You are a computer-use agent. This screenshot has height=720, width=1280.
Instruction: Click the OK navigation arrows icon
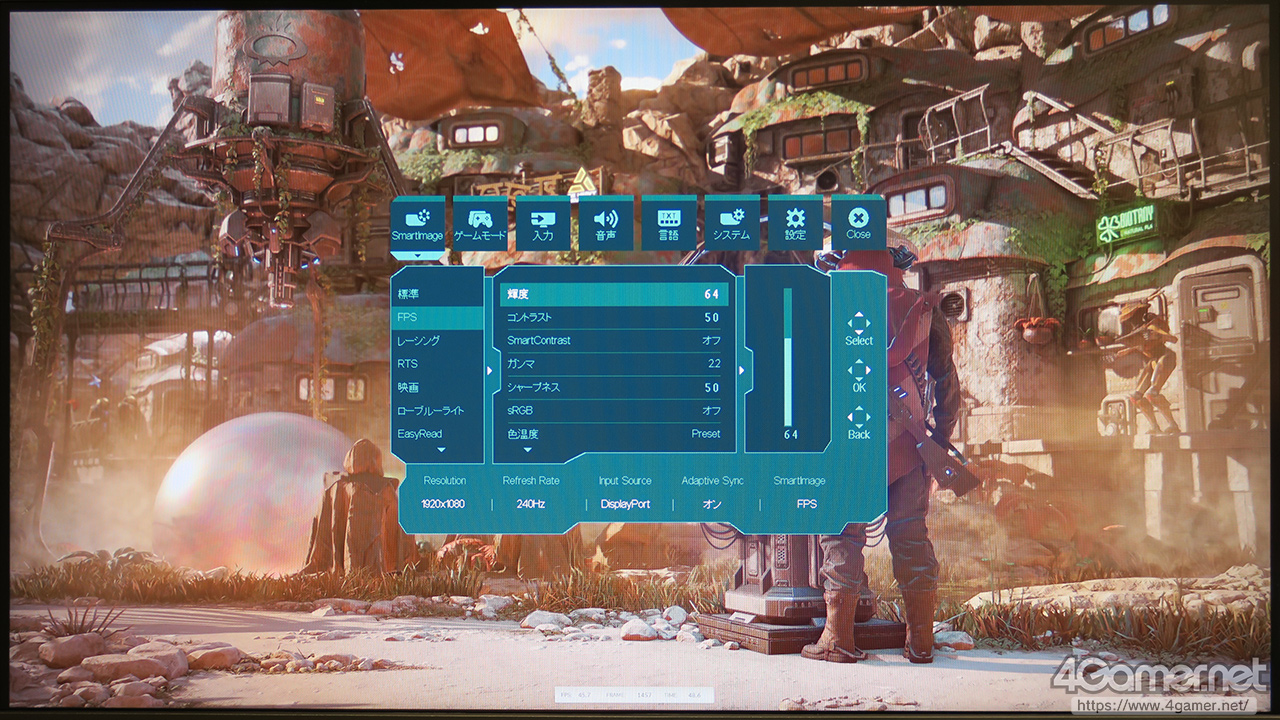pyautogui.click(x=859, y=369)
